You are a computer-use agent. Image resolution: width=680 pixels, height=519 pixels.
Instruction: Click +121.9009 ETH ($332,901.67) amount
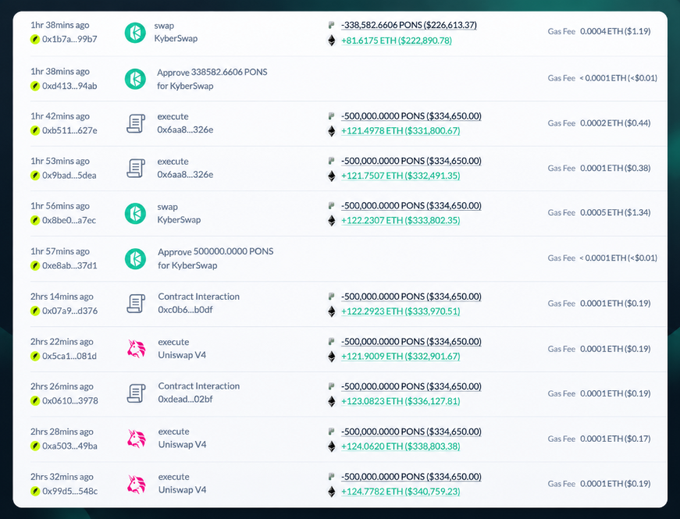[x=401, y=356]
